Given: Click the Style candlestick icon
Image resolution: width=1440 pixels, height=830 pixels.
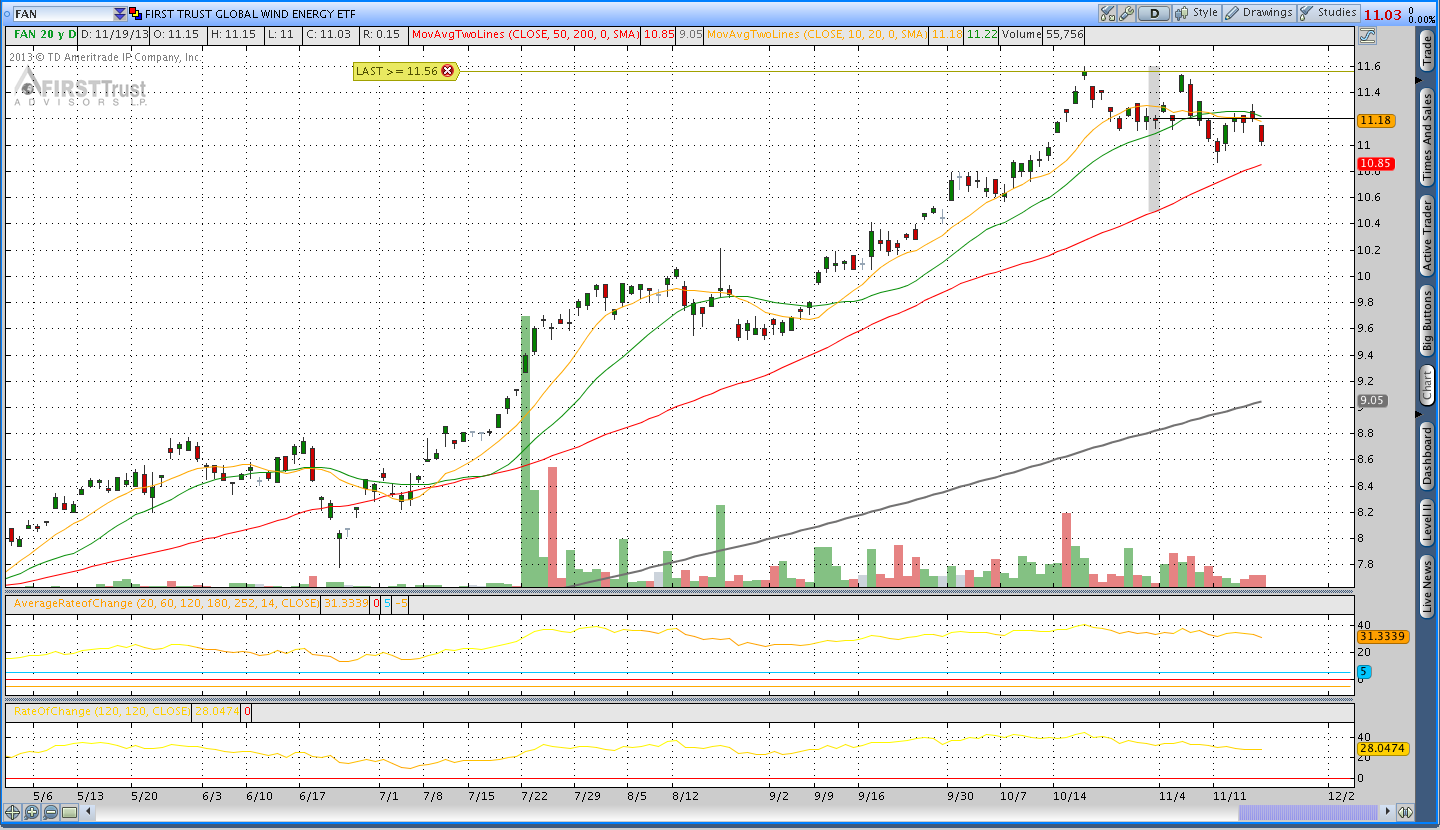Looking at the screenshot, I should (1182, 13).
